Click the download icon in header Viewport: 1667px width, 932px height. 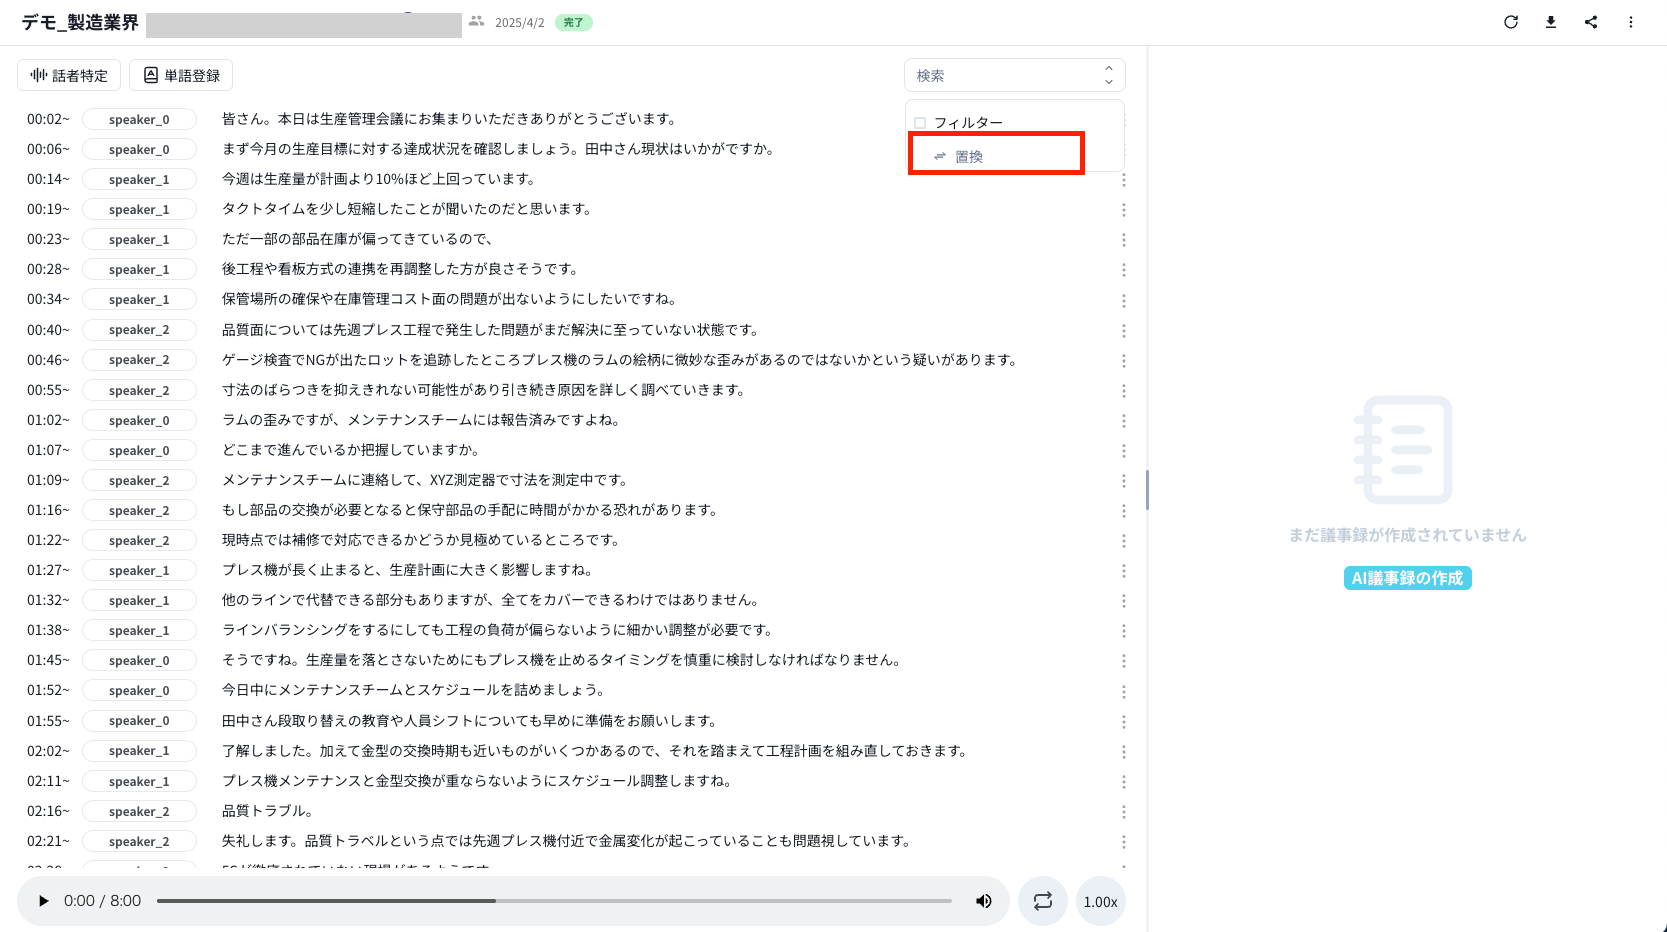(1551, 22)
